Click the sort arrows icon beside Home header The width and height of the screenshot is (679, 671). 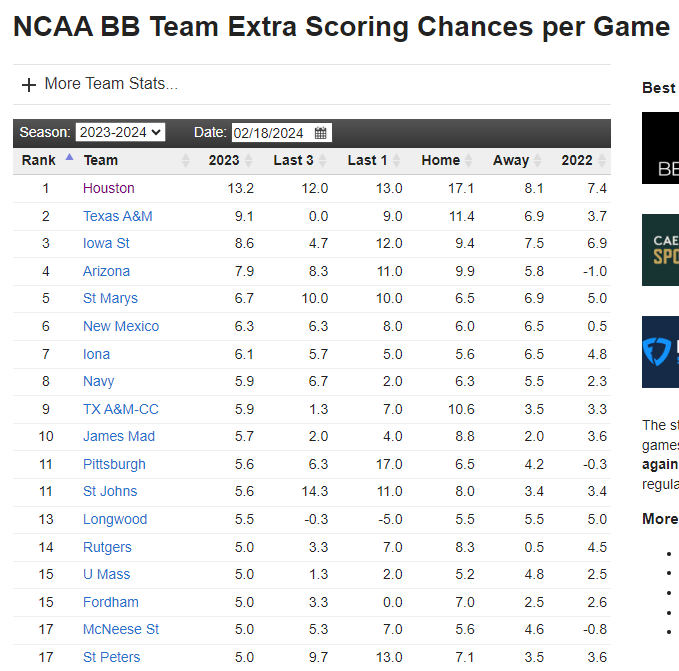click(x=469, y=161)
